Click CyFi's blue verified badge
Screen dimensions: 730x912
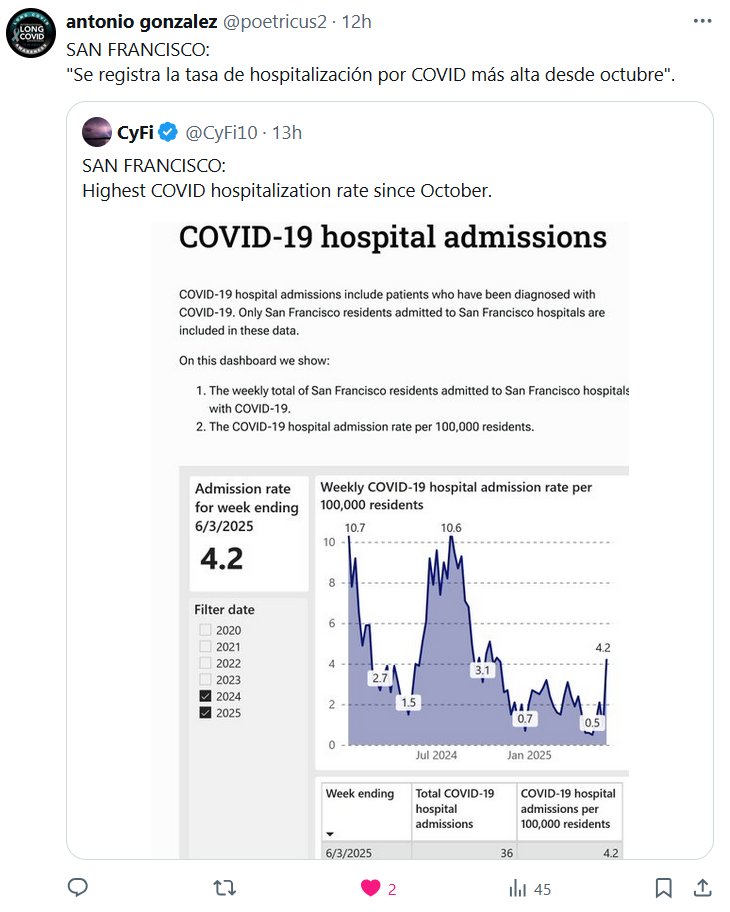(169, 132)
